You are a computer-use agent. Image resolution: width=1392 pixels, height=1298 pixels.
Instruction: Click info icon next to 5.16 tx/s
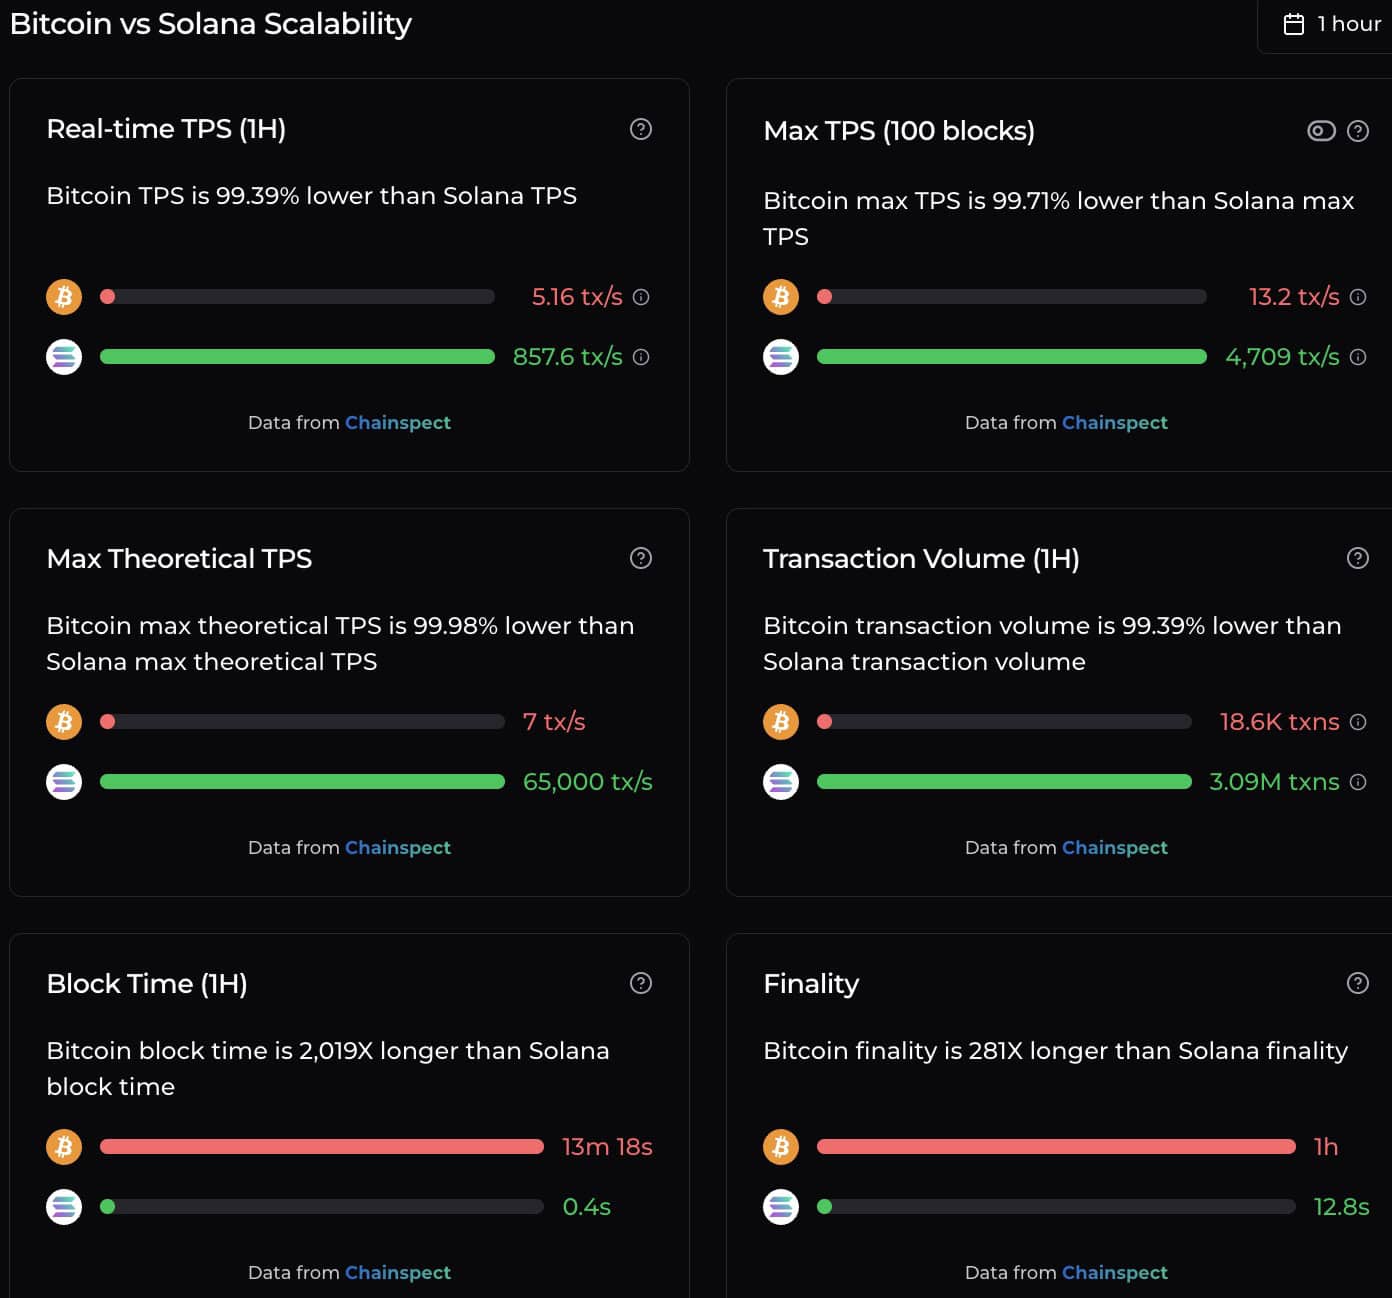(x=642, y=297)
